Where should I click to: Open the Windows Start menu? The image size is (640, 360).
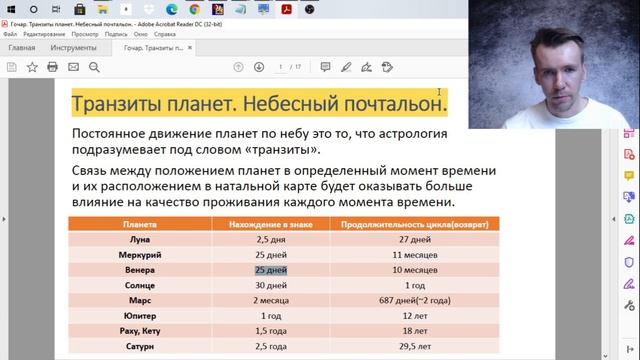(x=11, y=9)
